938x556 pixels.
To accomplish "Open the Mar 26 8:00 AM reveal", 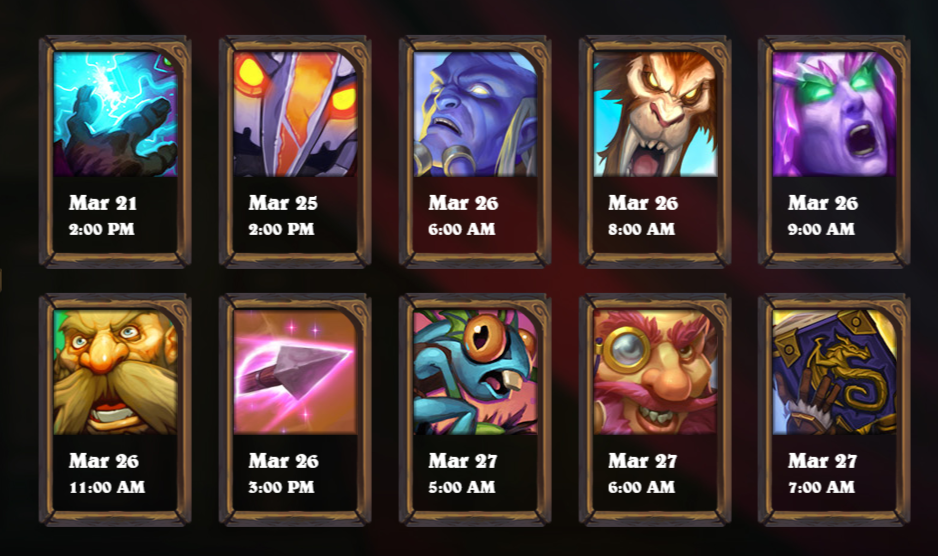I will pos(643,215).
